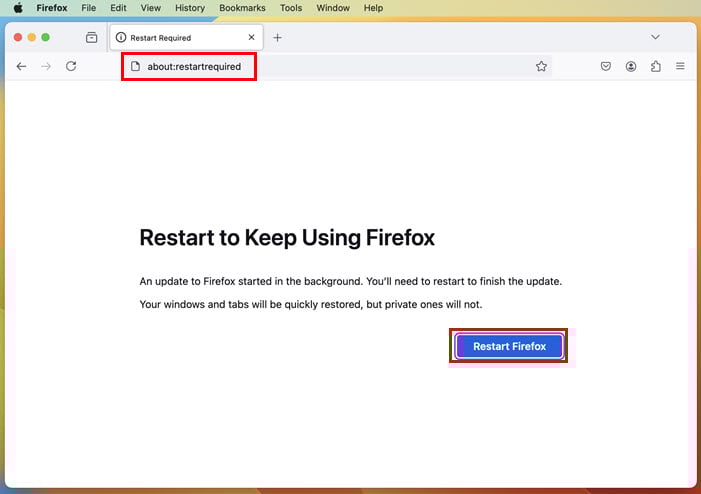Open the Help menu
The image size is (701, 494).
pos(373,8)
